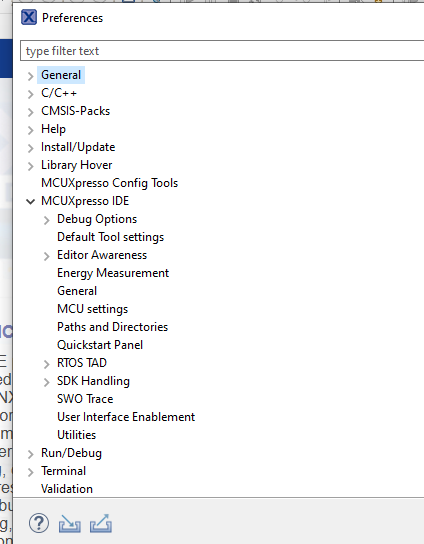Expand the Terminal node arrow

pos(31,472)
